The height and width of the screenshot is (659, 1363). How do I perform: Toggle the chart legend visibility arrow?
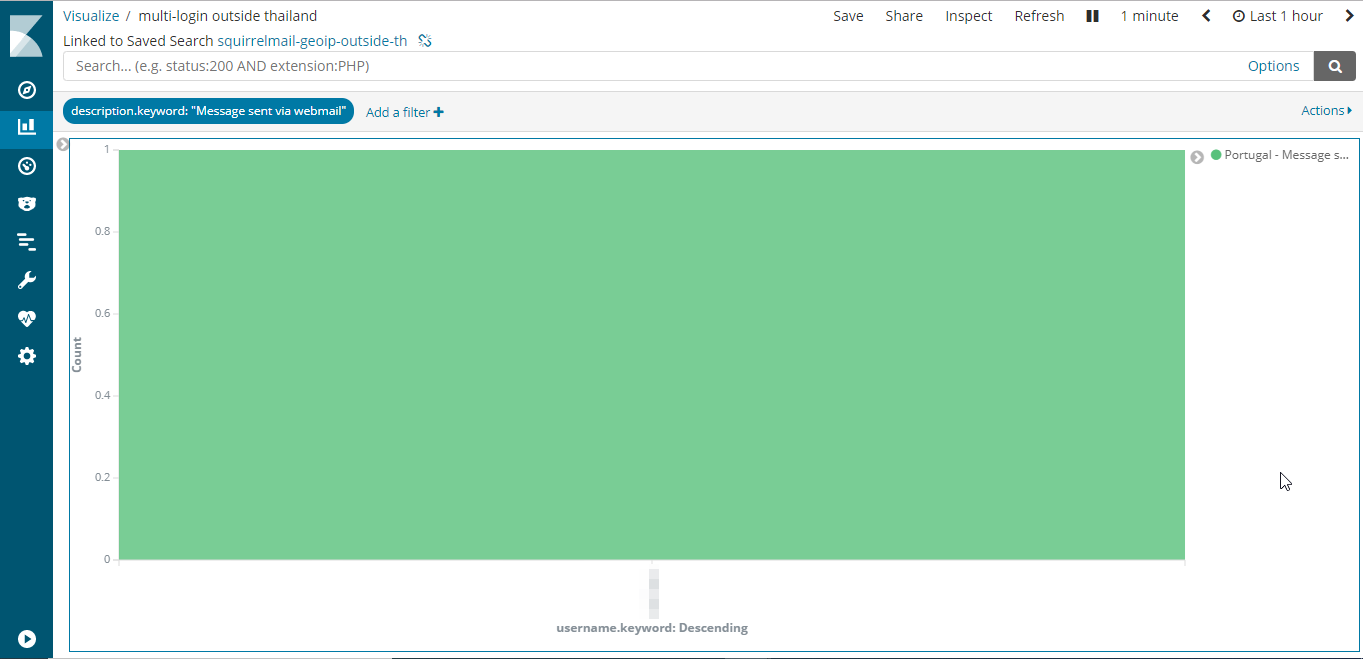coord(1197,157)
